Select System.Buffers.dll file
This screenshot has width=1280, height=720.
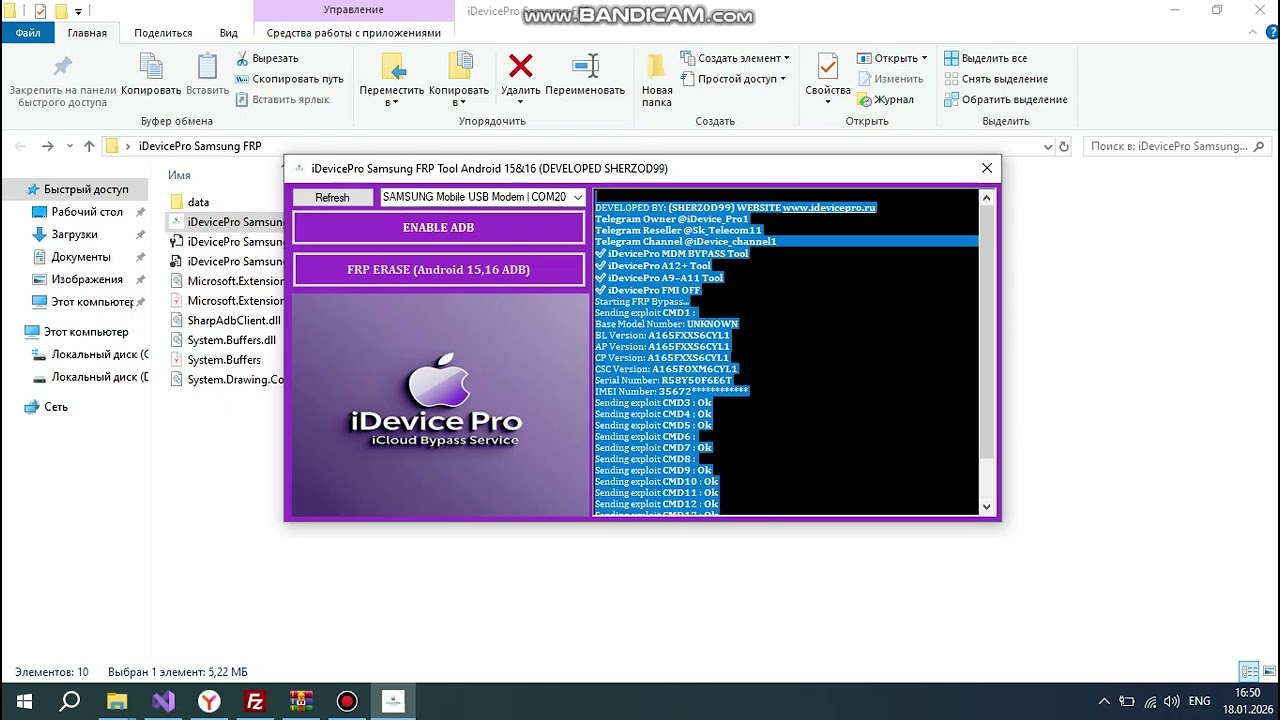click(231, 340)
